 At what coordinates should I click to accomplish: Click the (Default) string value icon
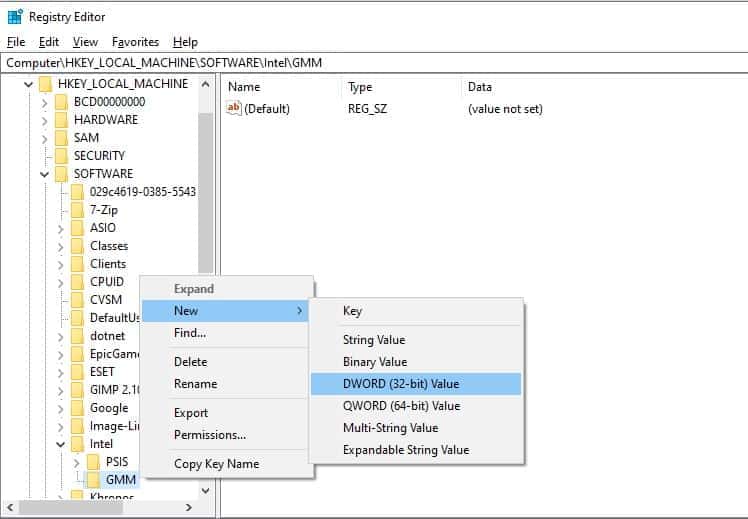234,108
